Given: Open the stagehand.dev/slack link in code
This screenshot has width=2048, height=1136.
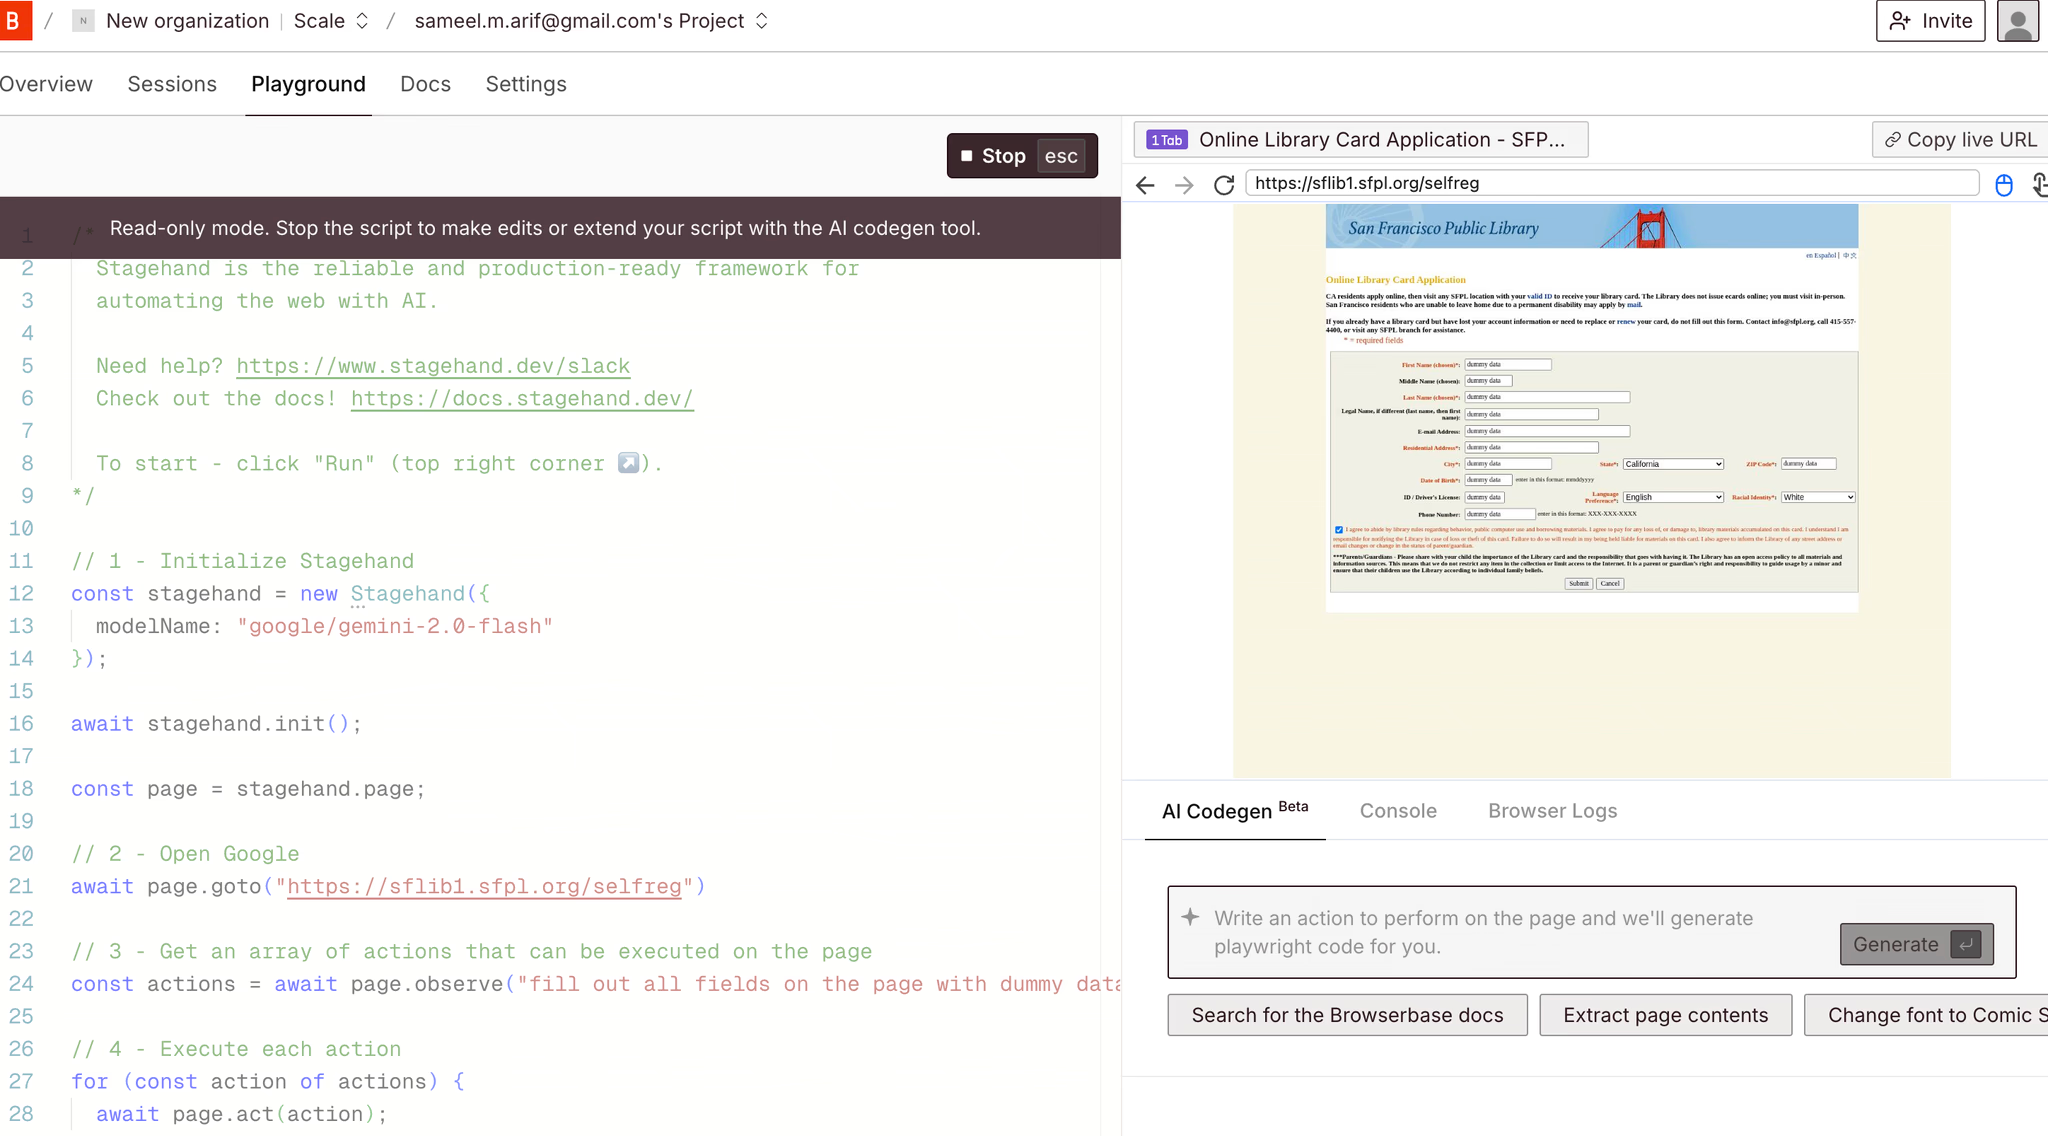Looking at the screenshot, I should point(433,366).
